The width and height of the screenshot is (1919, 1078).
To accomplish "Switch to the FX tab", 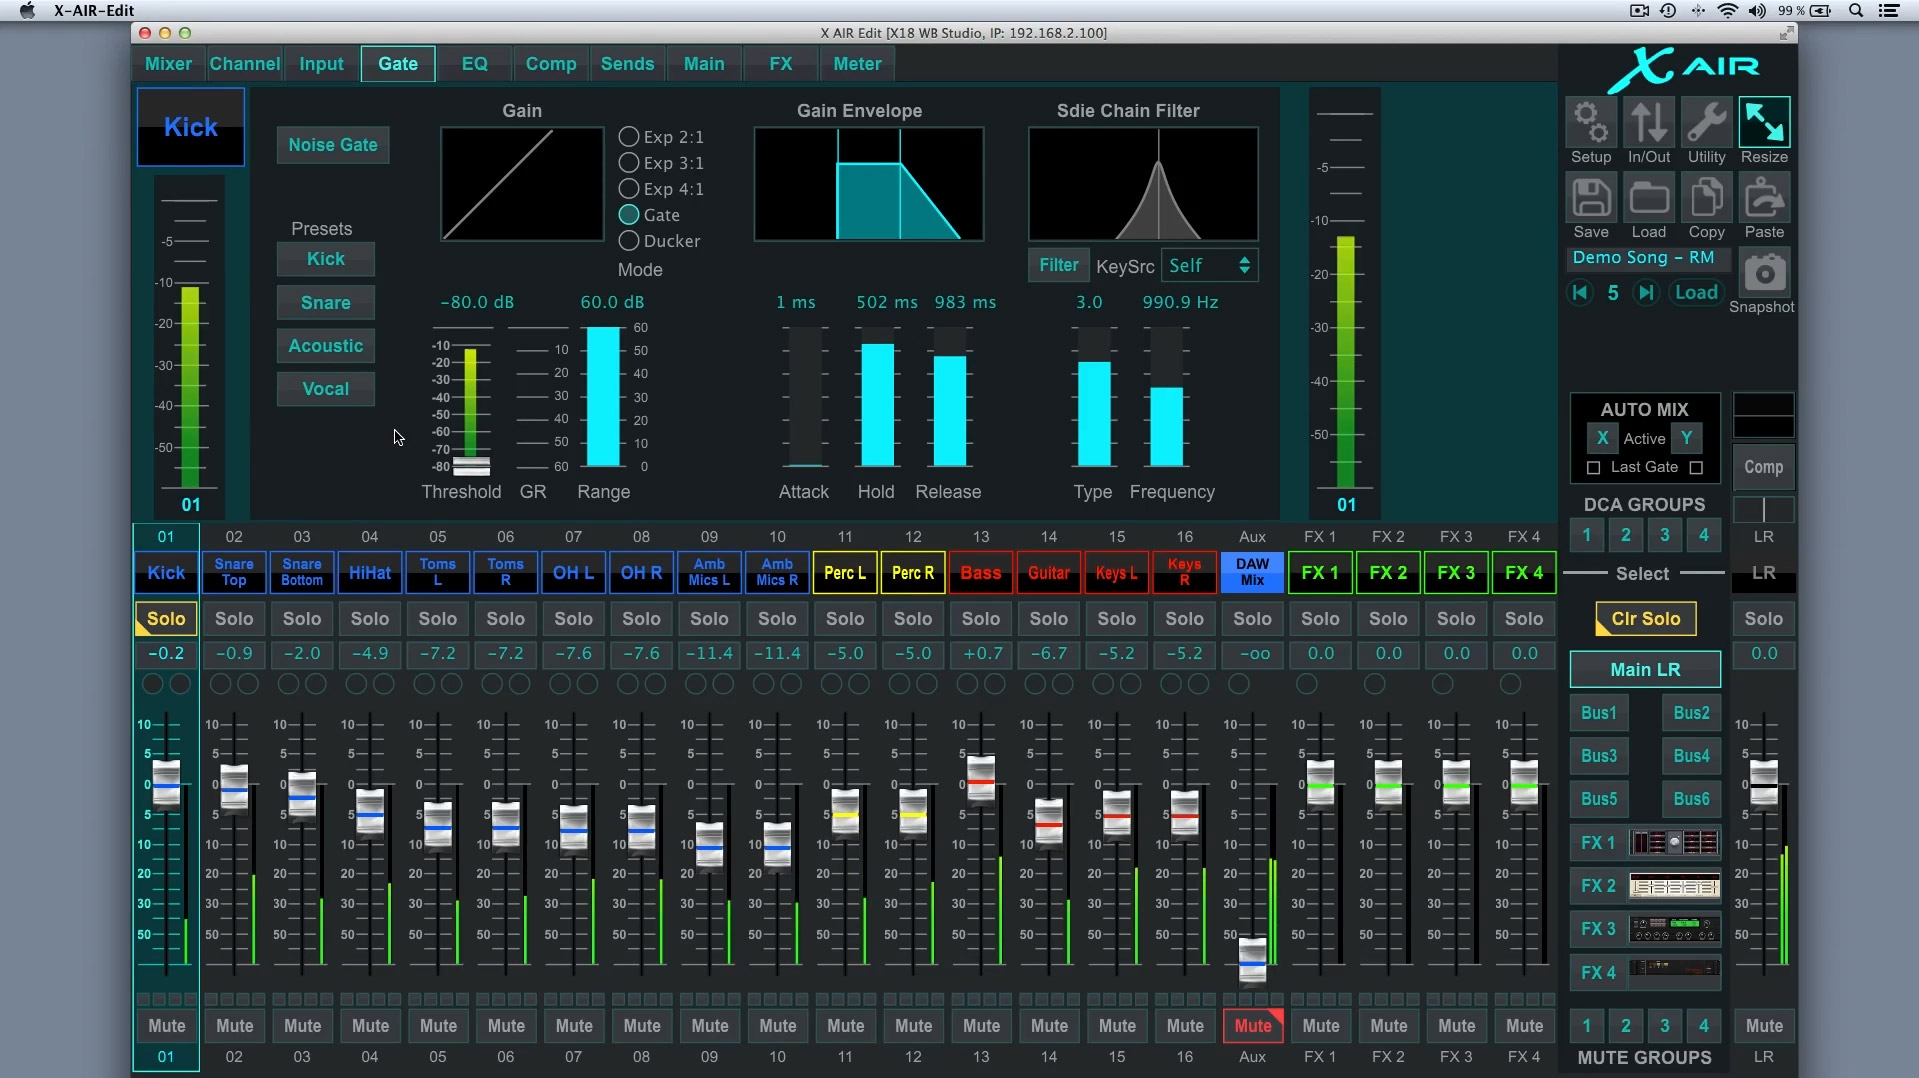I will pyautogui.click(x=781, y=63).
